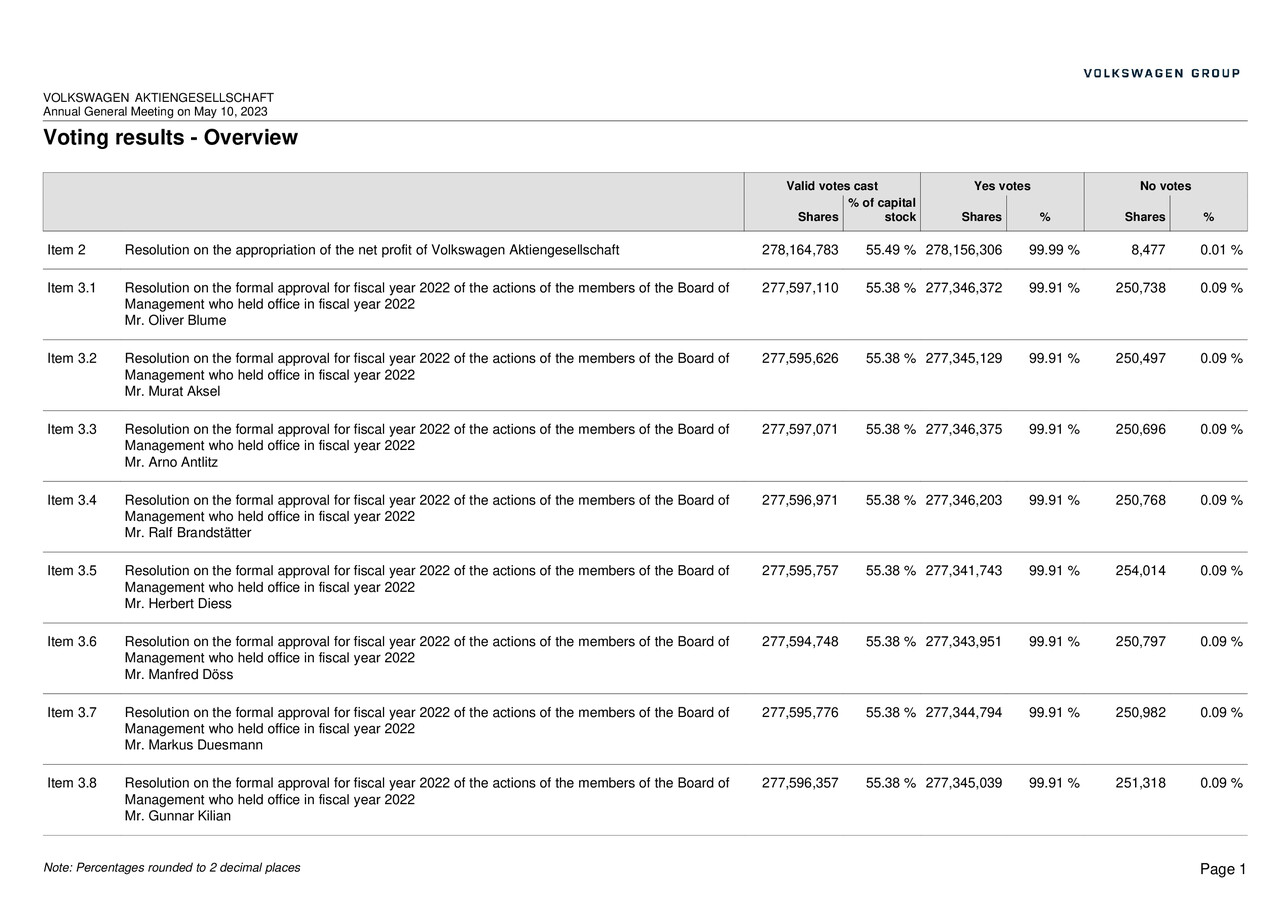Click no votes 250,738

tap(1140, 288)
